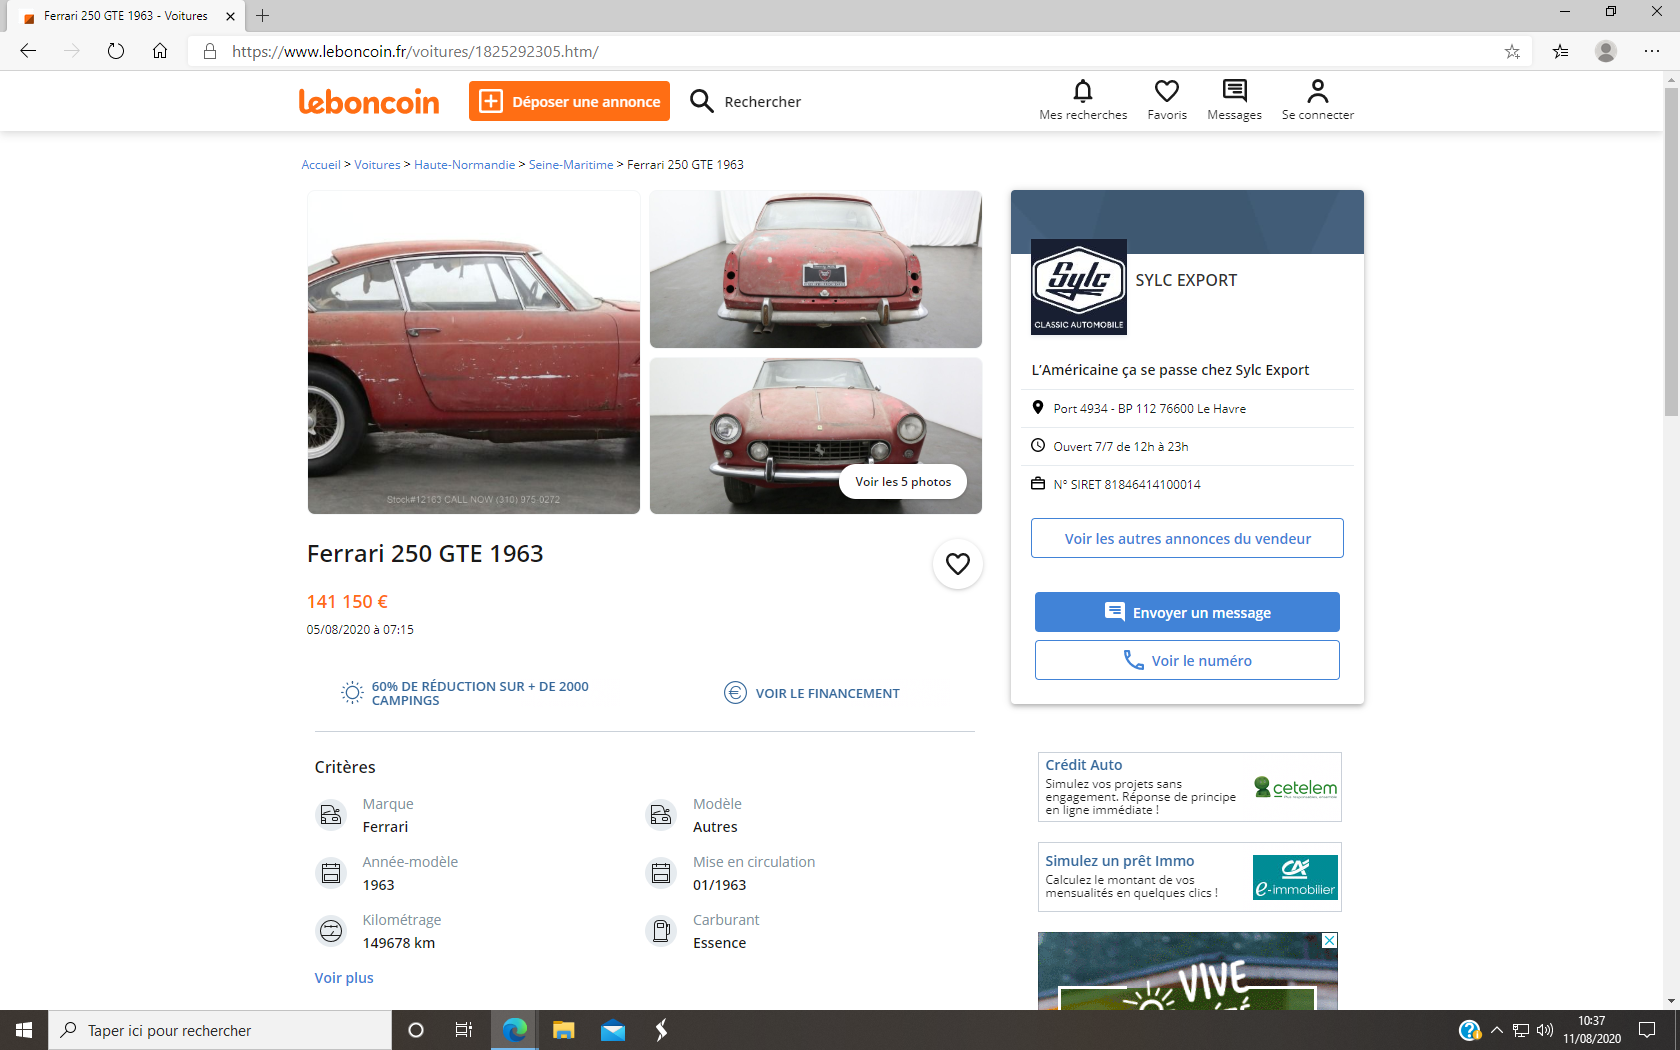The image size is (1680, 1050).
Task: Click the page vertical scrollbar
Action: (x=1671, y=250)
